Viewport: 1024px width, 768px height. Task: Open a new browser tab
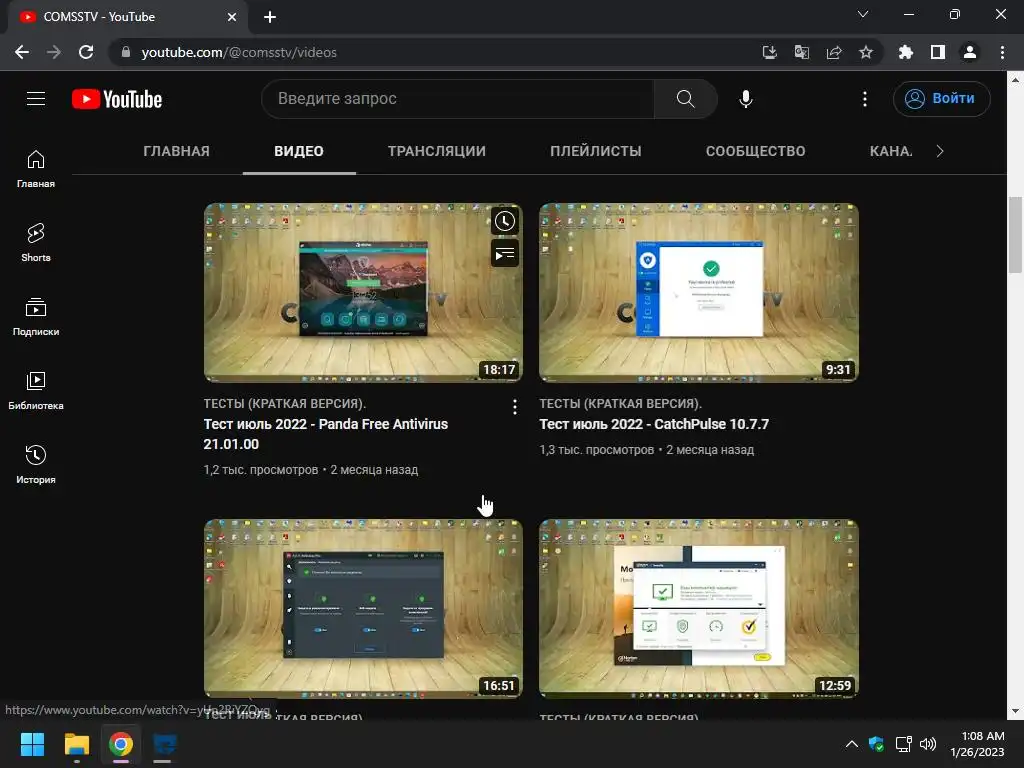point(270,17)
